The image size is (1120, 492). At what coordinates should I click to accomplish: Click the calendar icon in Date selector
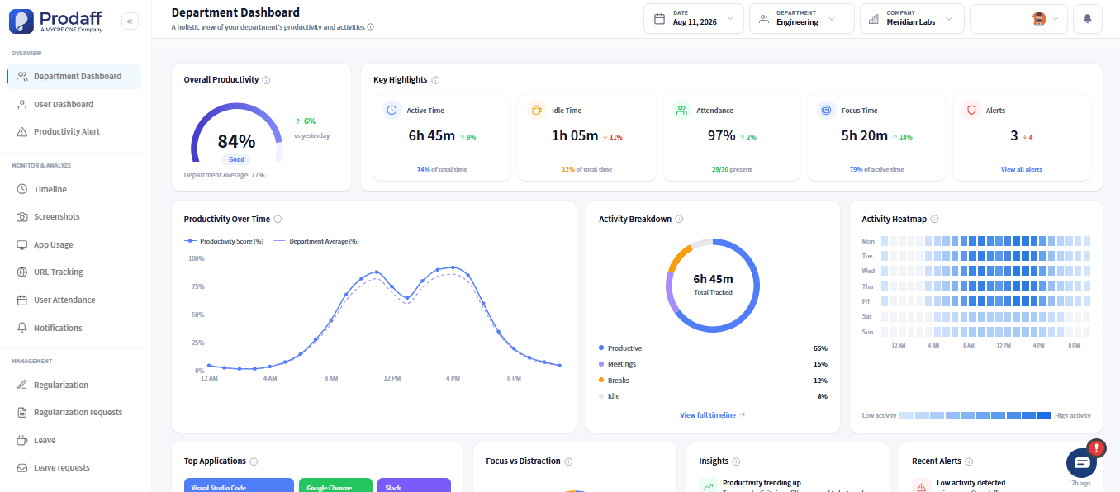tap(659, 19)
